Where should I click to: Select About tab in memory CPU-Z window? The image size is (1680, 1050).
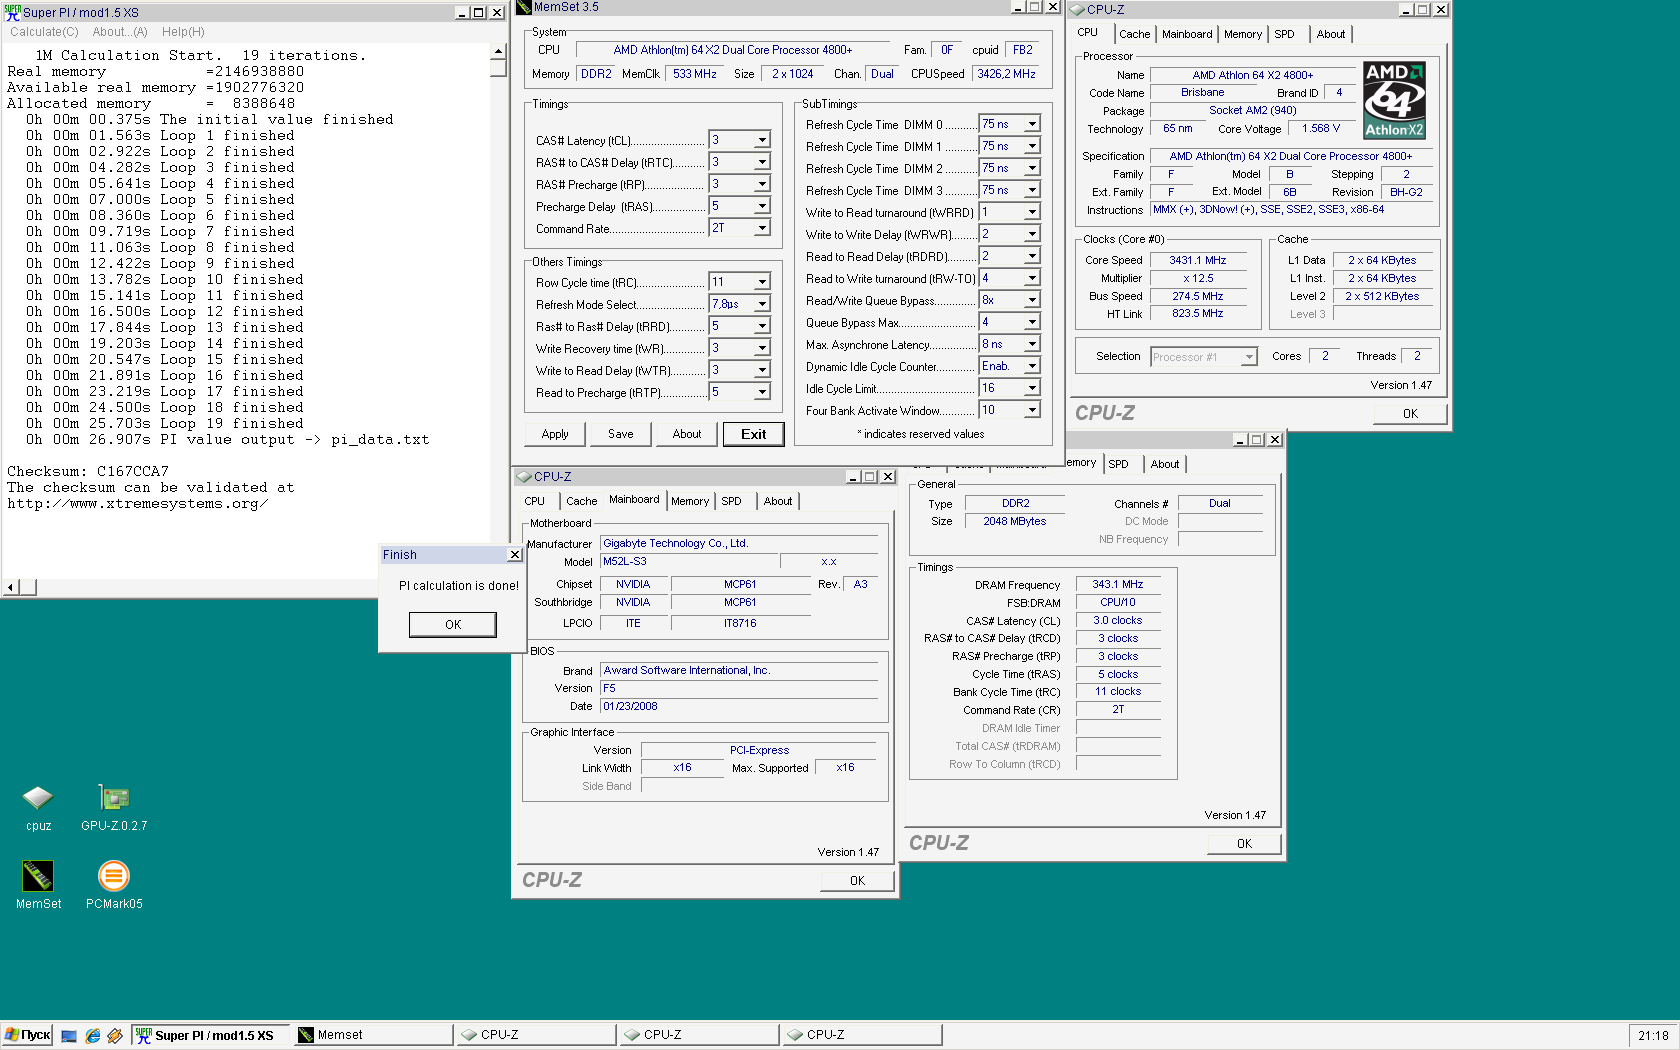[1164, 464]
